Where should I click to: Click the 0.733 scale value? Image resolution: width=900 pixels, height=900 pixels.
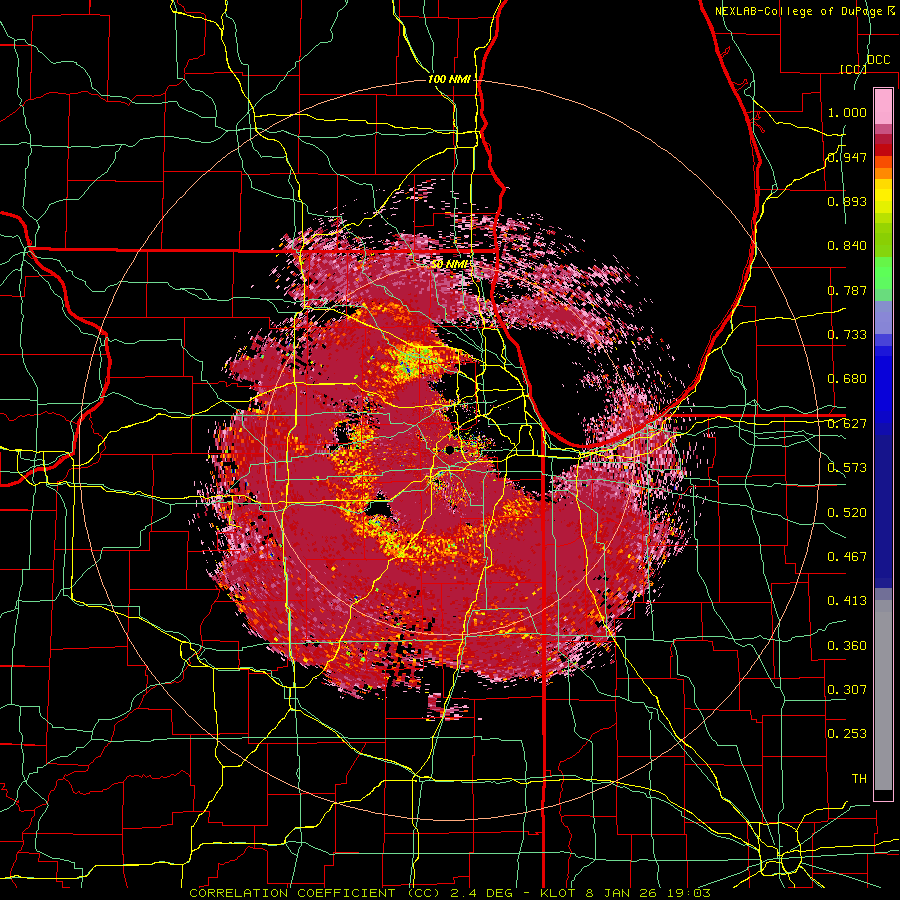click(847, 335)
